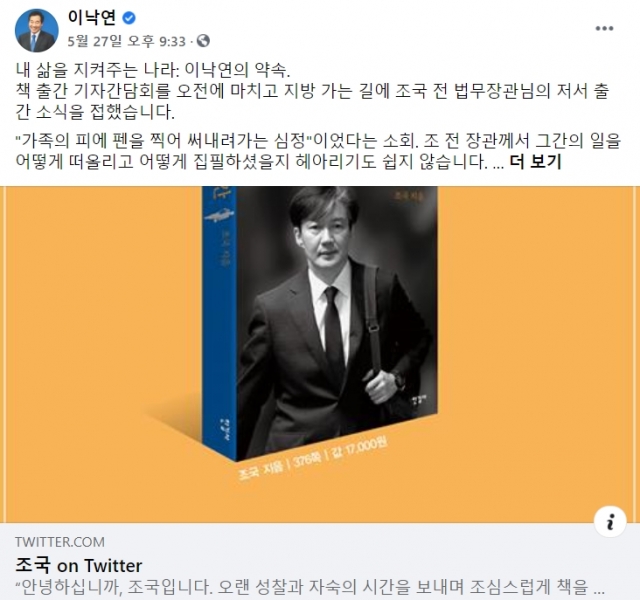This screenshot has width=640, height=600.
Task: Click the line 내 삶을 지켜주는 나라
Action: tap(153, 70)
